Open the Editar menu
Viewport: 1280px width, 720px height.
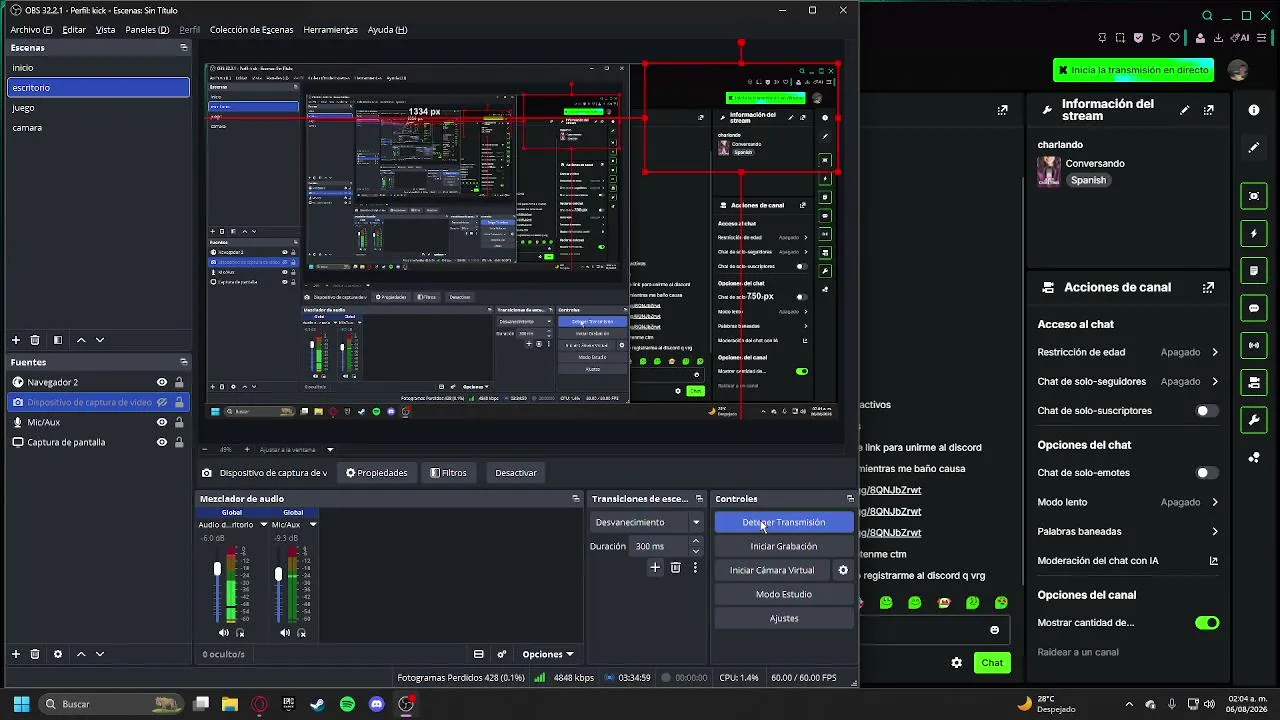coord(74,30)
